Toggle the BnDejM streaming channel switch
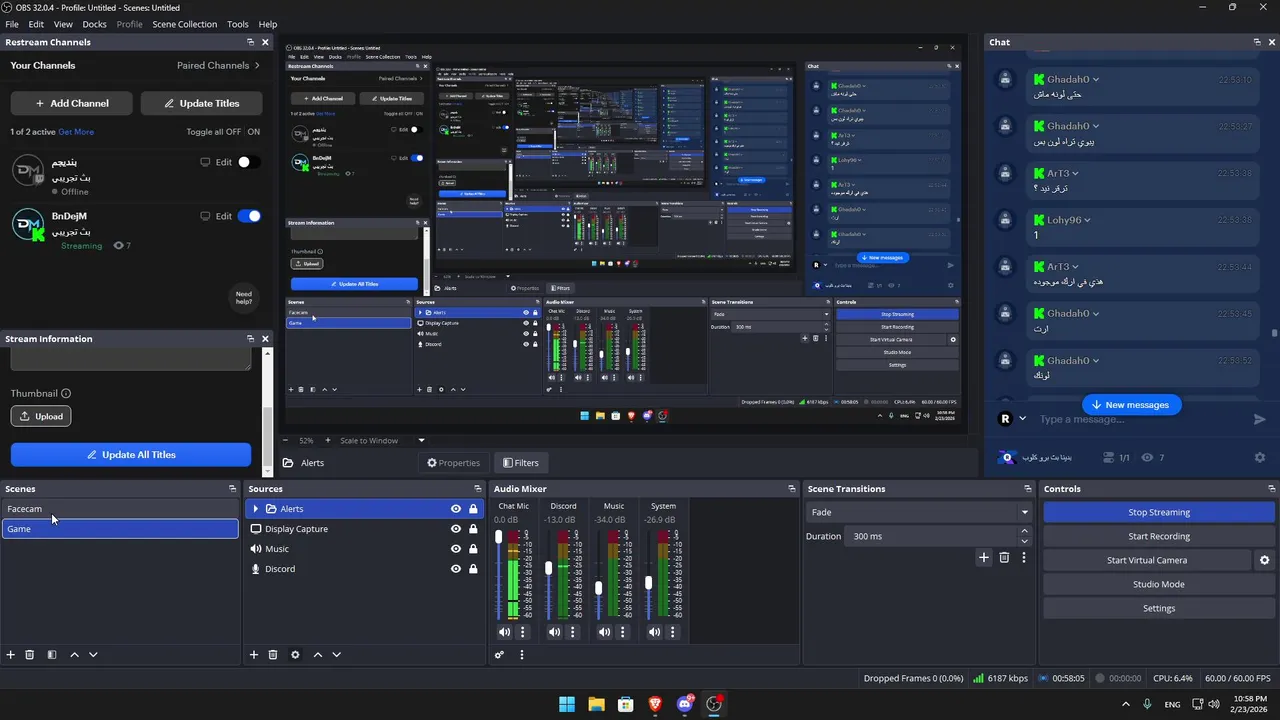 click(x=248, y=216)
